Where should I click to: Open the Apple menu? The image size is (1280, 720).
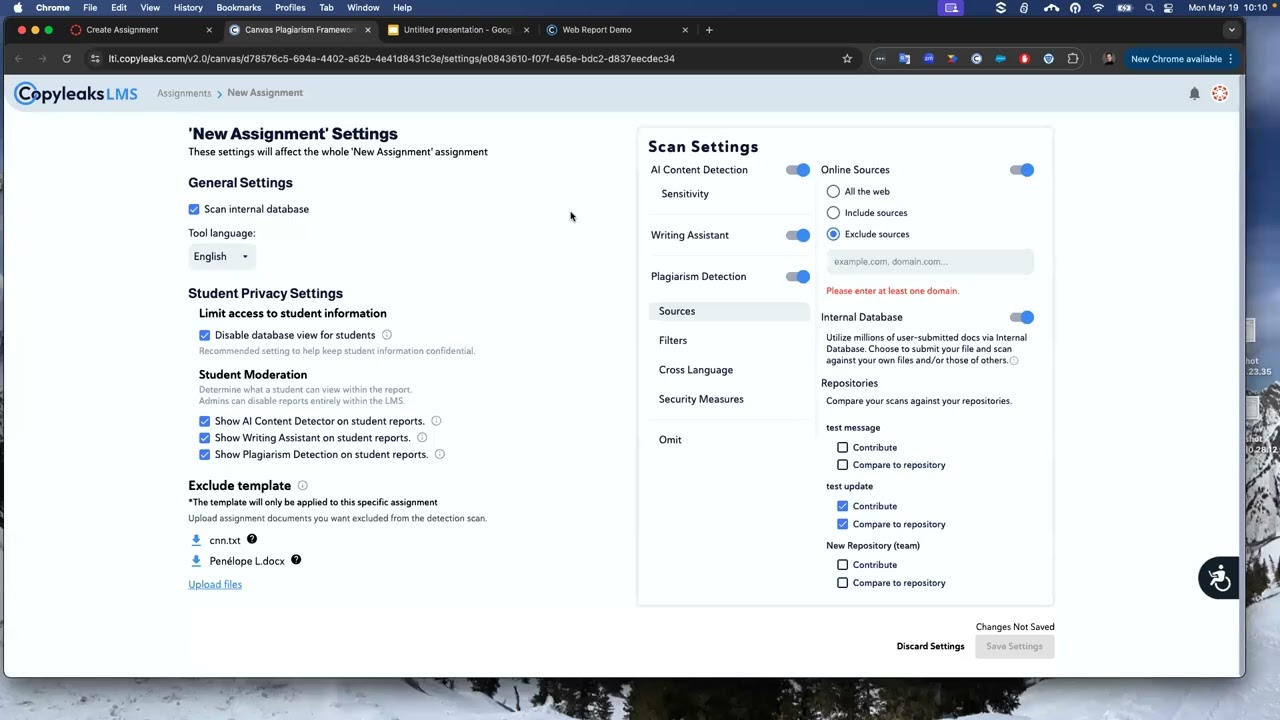[17, 7]
